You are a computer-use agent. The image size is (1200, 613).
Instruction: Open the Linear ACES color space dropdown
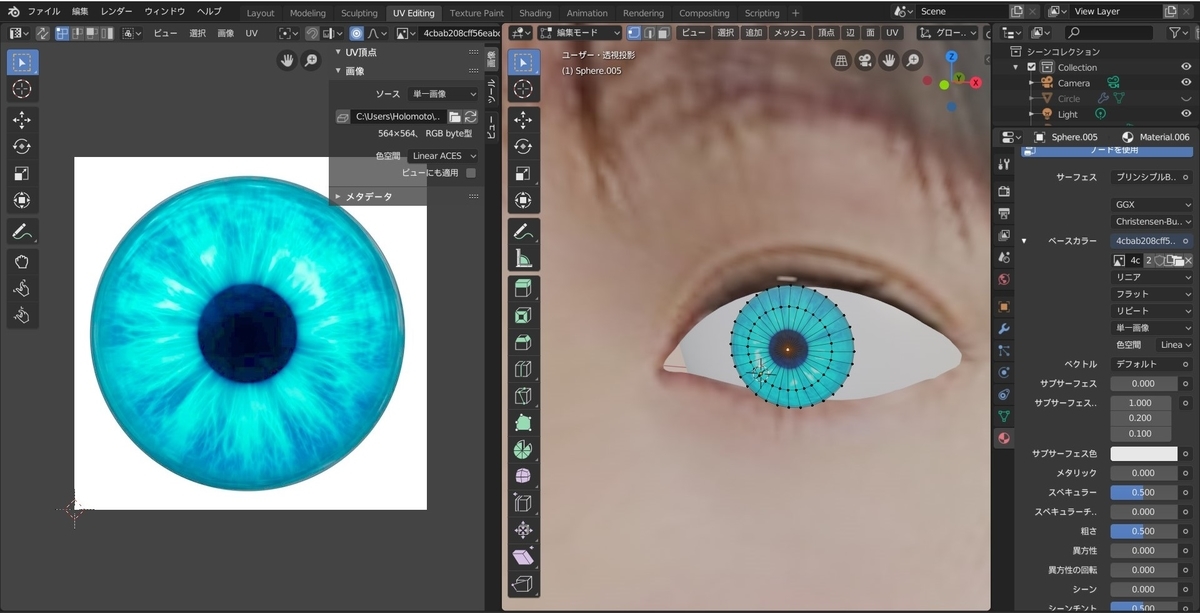(443, 156)
